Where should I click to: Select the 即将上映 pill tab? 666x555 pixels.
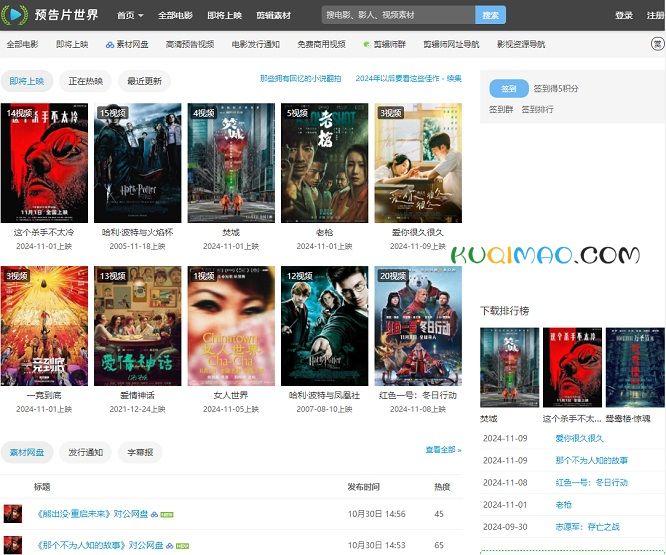pos(27,81)
